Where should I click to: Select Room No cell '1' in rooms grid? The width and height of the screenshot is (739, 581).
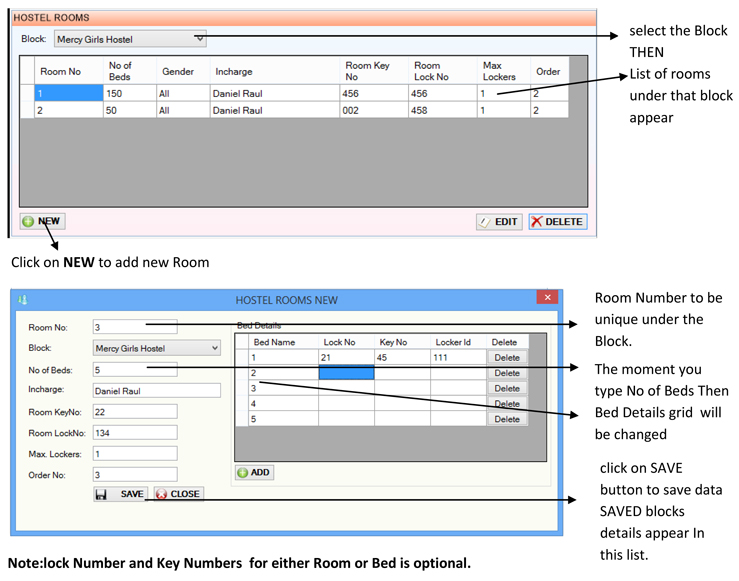[69, 93]
